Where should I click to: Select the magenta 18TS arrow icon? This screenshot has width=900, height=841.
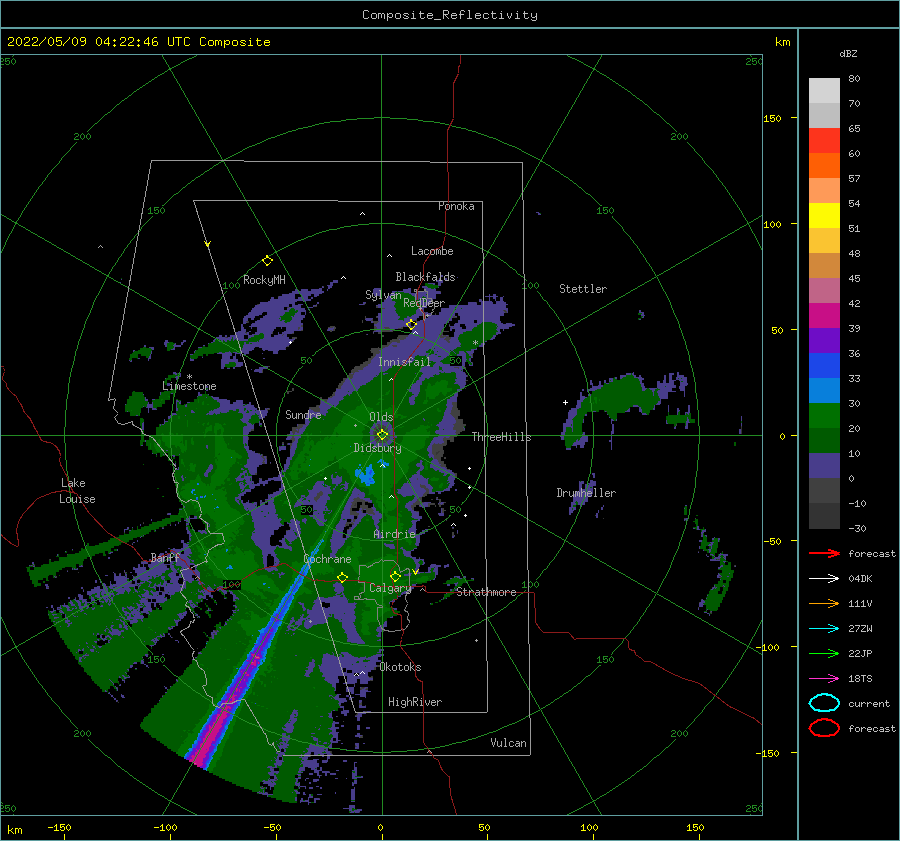pos(824,679)
